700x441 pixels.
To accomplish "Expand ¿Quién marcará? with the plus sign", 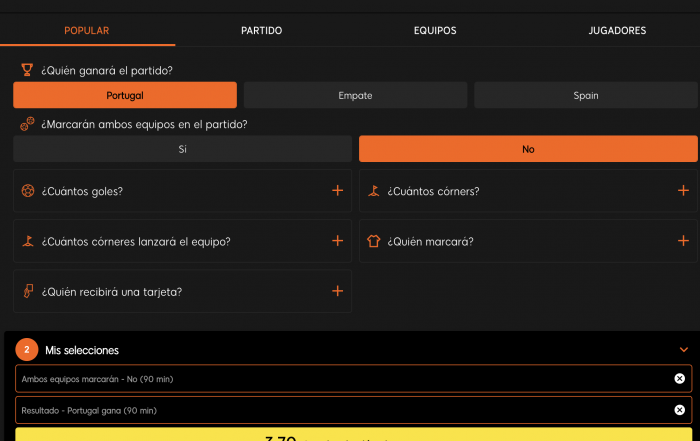I will point(683,241).
